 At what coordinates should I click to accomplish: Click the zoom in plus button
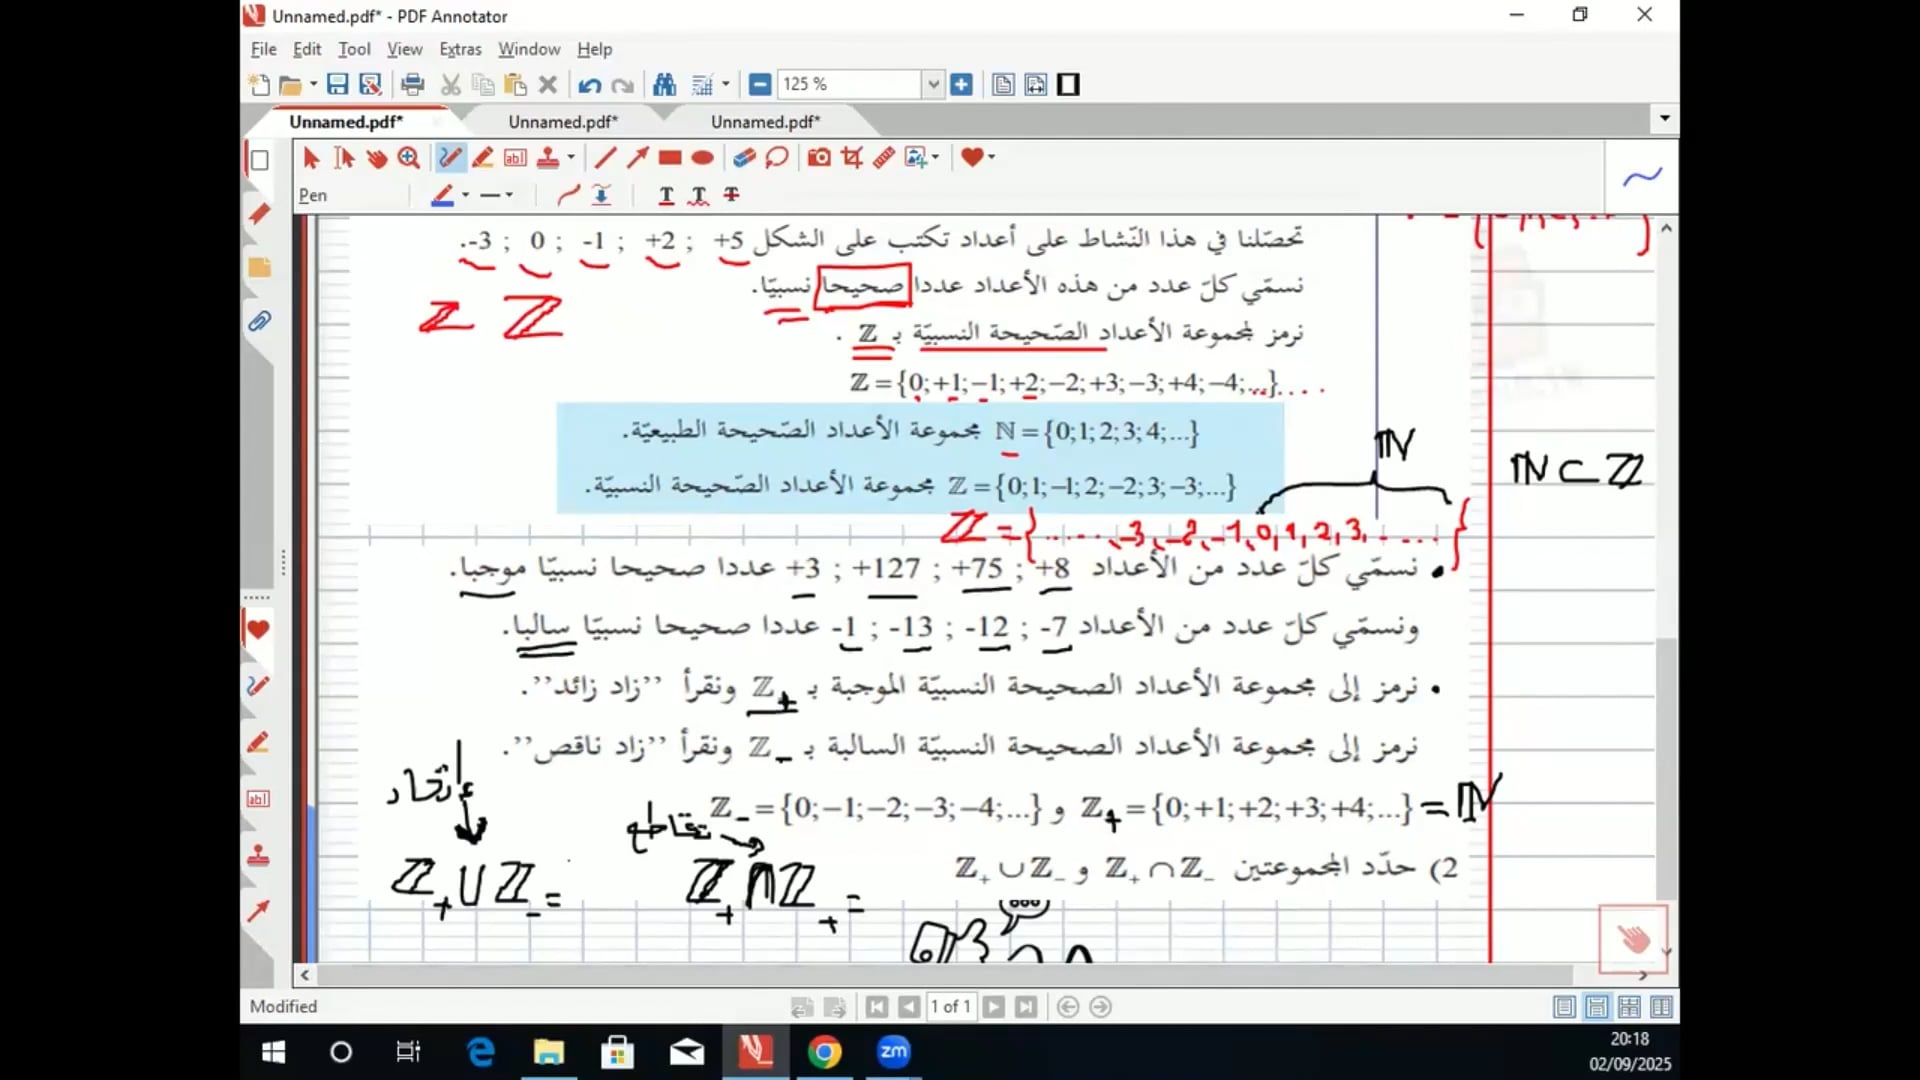(x=962, y=85)
